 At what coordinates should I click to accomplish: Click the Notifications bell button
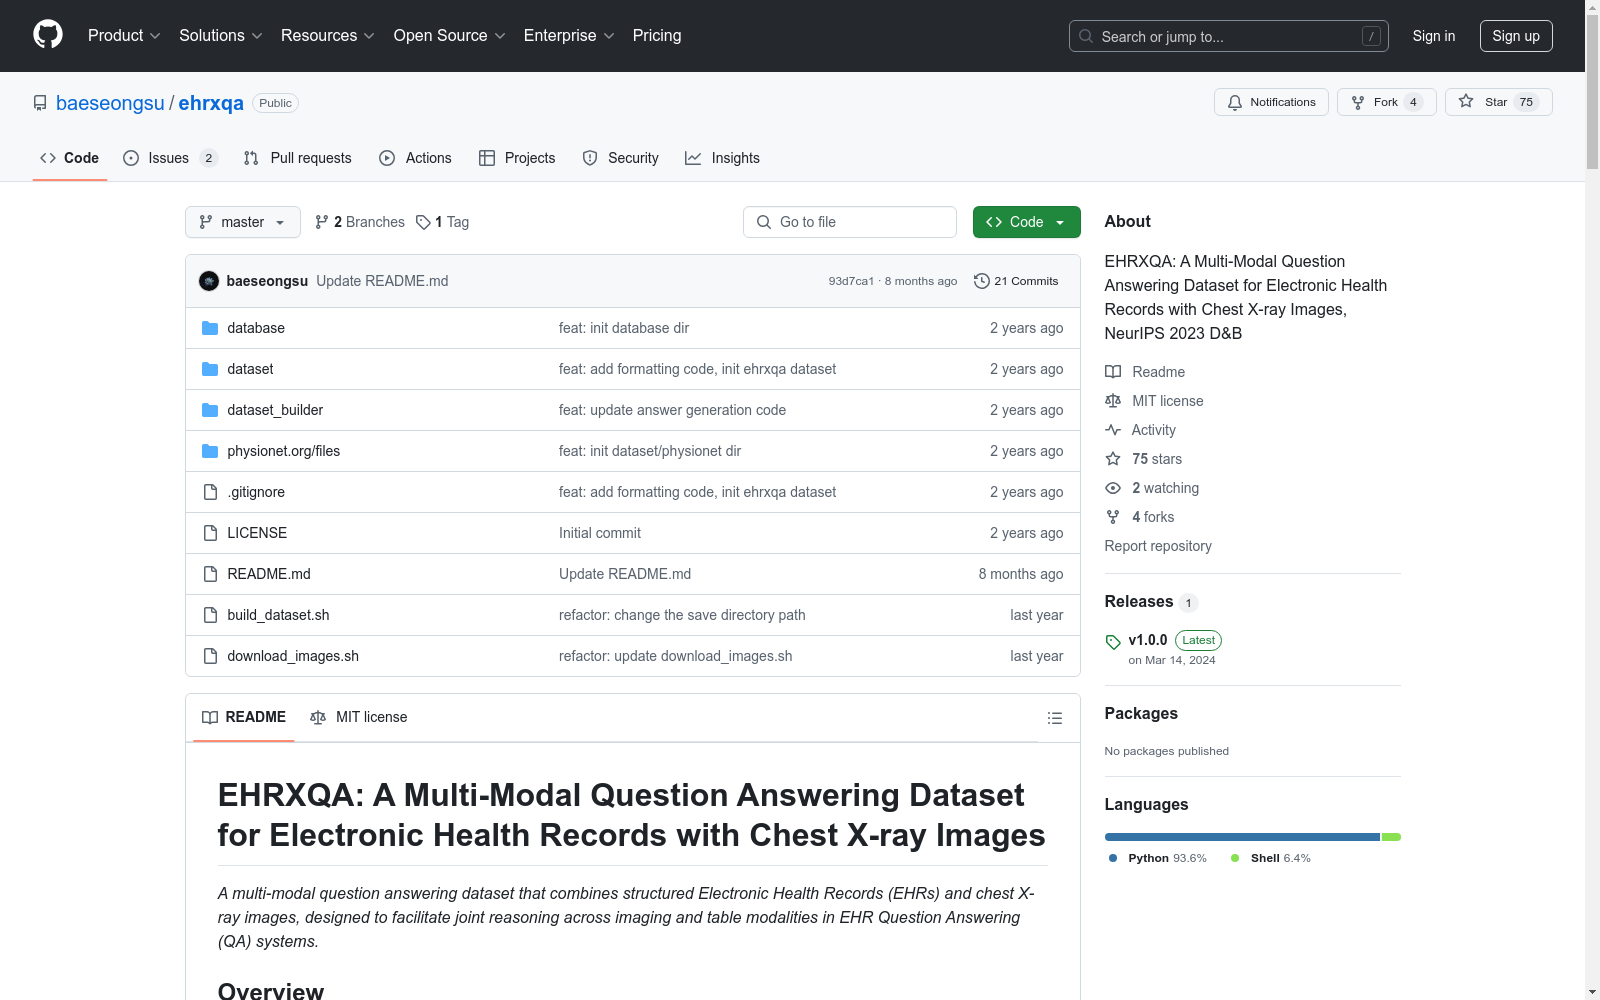(x=1271, y=102)
